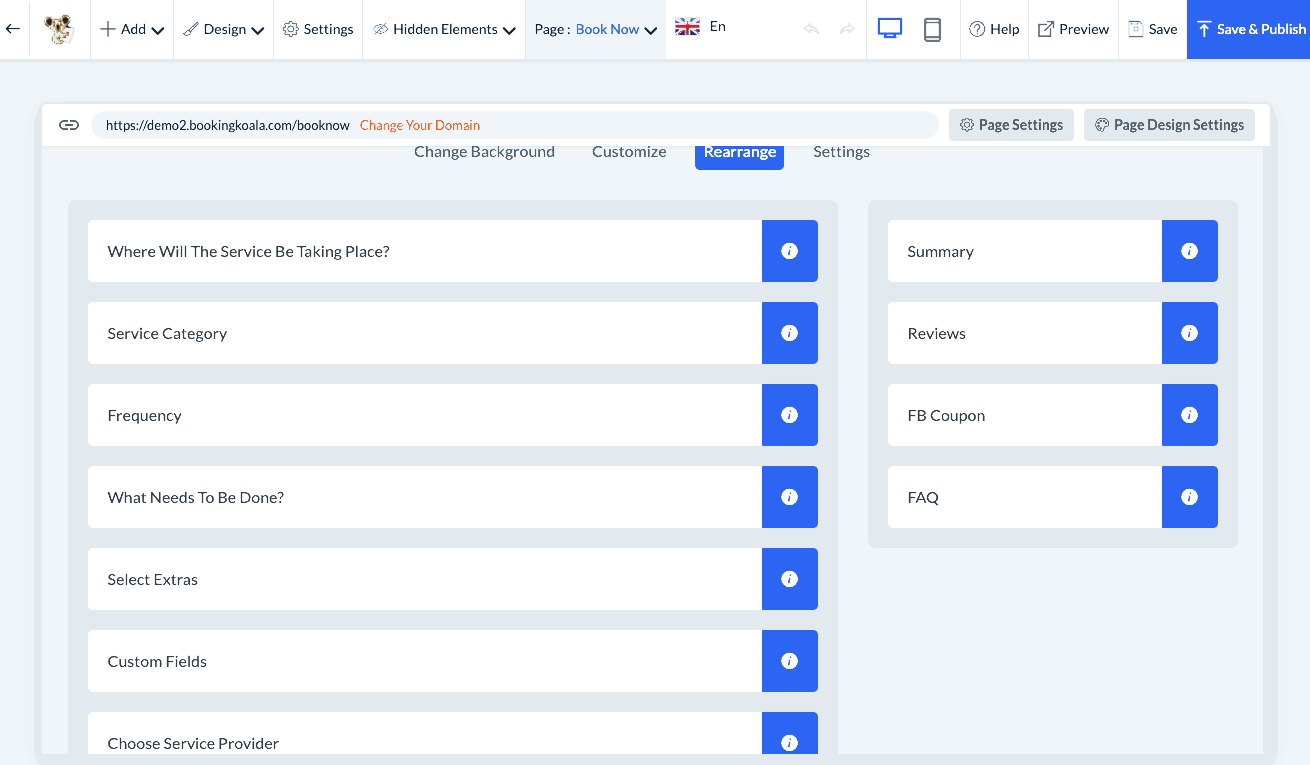This screenshot has height=765, width=1310.
Task: Click the back arrow icon
Action: 13,29
